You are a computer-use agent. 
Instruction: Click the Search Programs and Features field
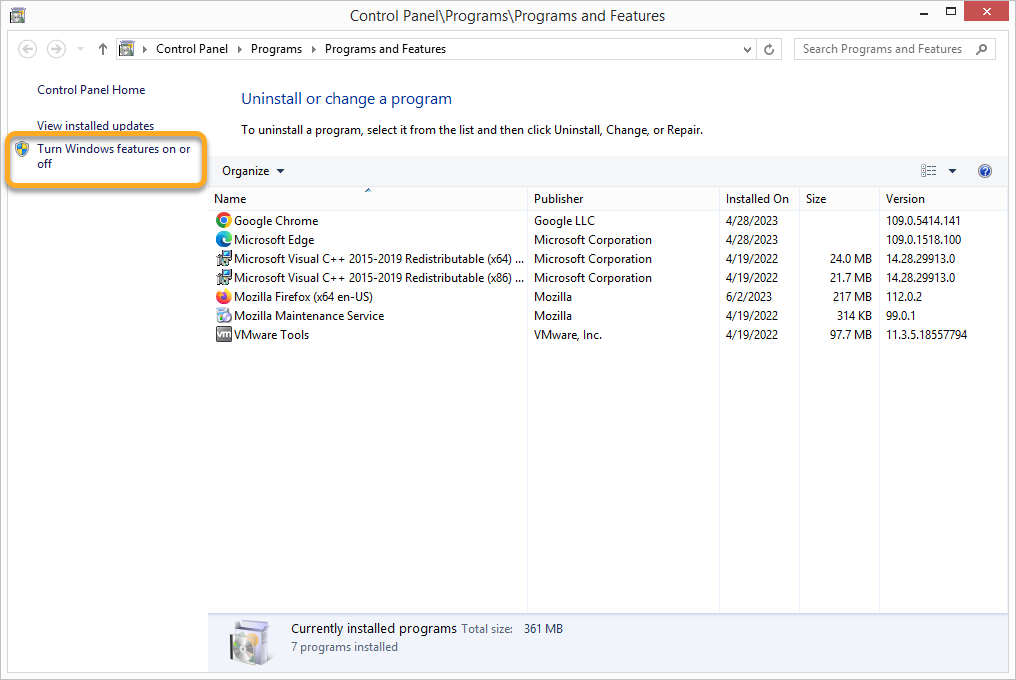pos(882,49)
